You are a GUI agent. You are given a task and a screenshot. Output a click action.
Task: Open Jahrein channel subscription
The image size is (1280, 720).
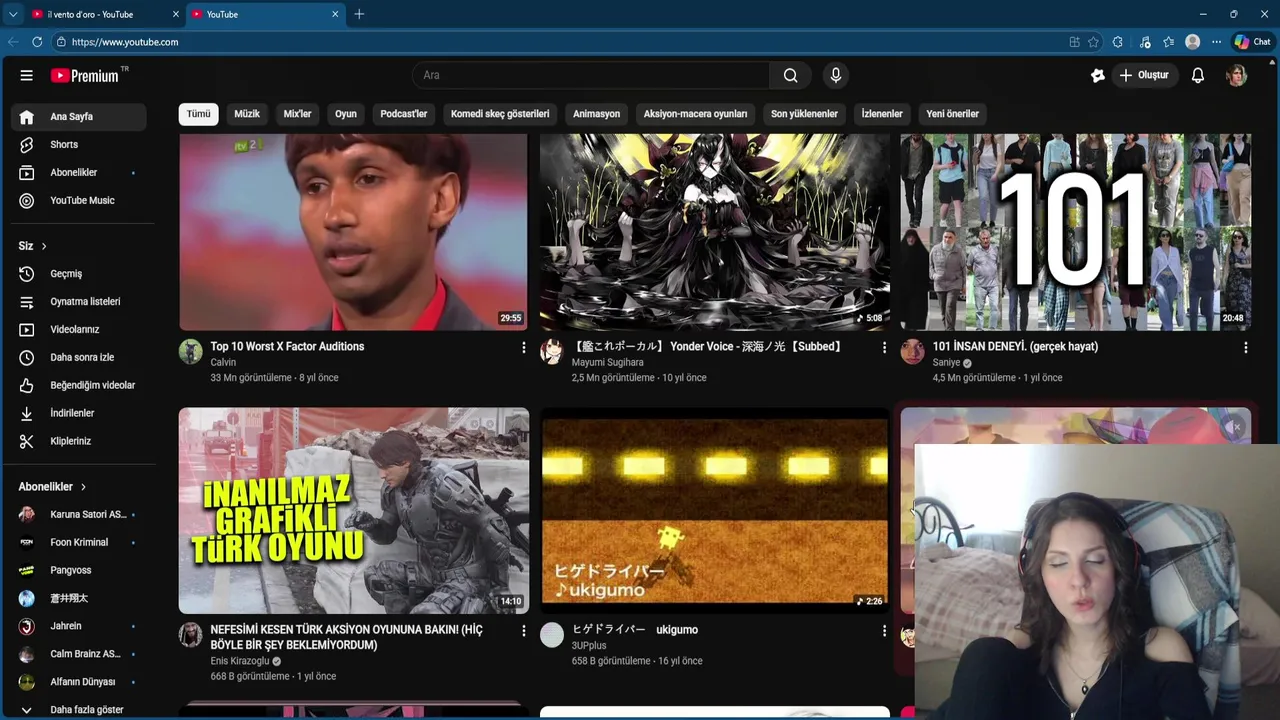pyautogui.click(x=79, y=626)
